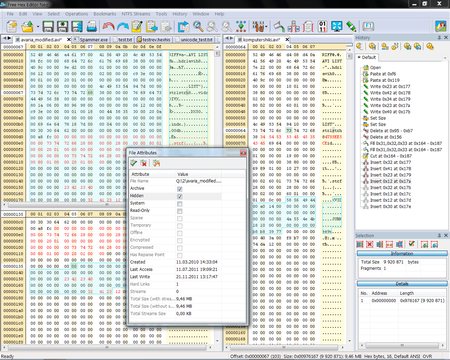Screen dimensions: 450x360
Task: Switch to the Spammer.exe tab
Action: tap(91, 40)
